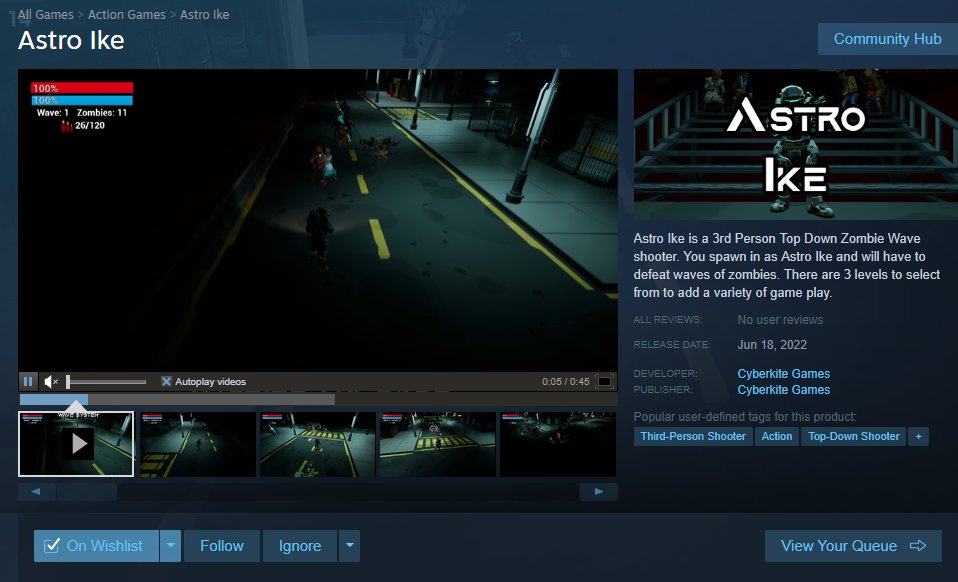The image size is (958, 582).
Task: Open Cyberkite Games publisher link
Action: pyautogui.click(x=784, y=390)
